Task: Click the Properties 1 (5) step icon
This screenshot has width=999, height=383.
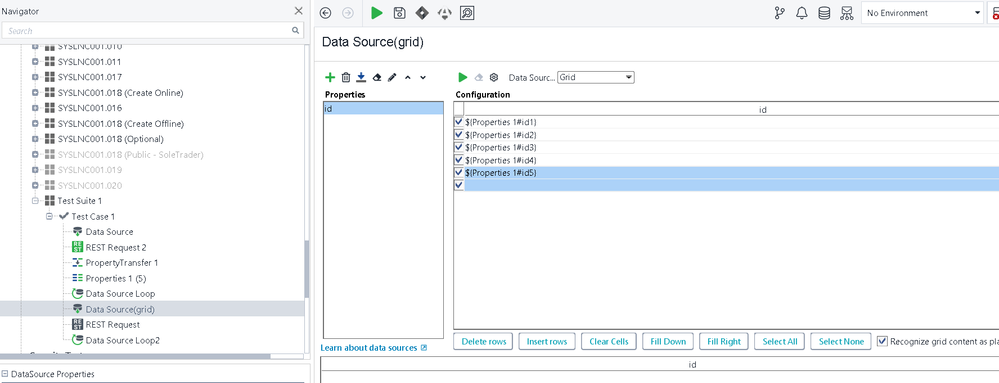Action: 78,278
